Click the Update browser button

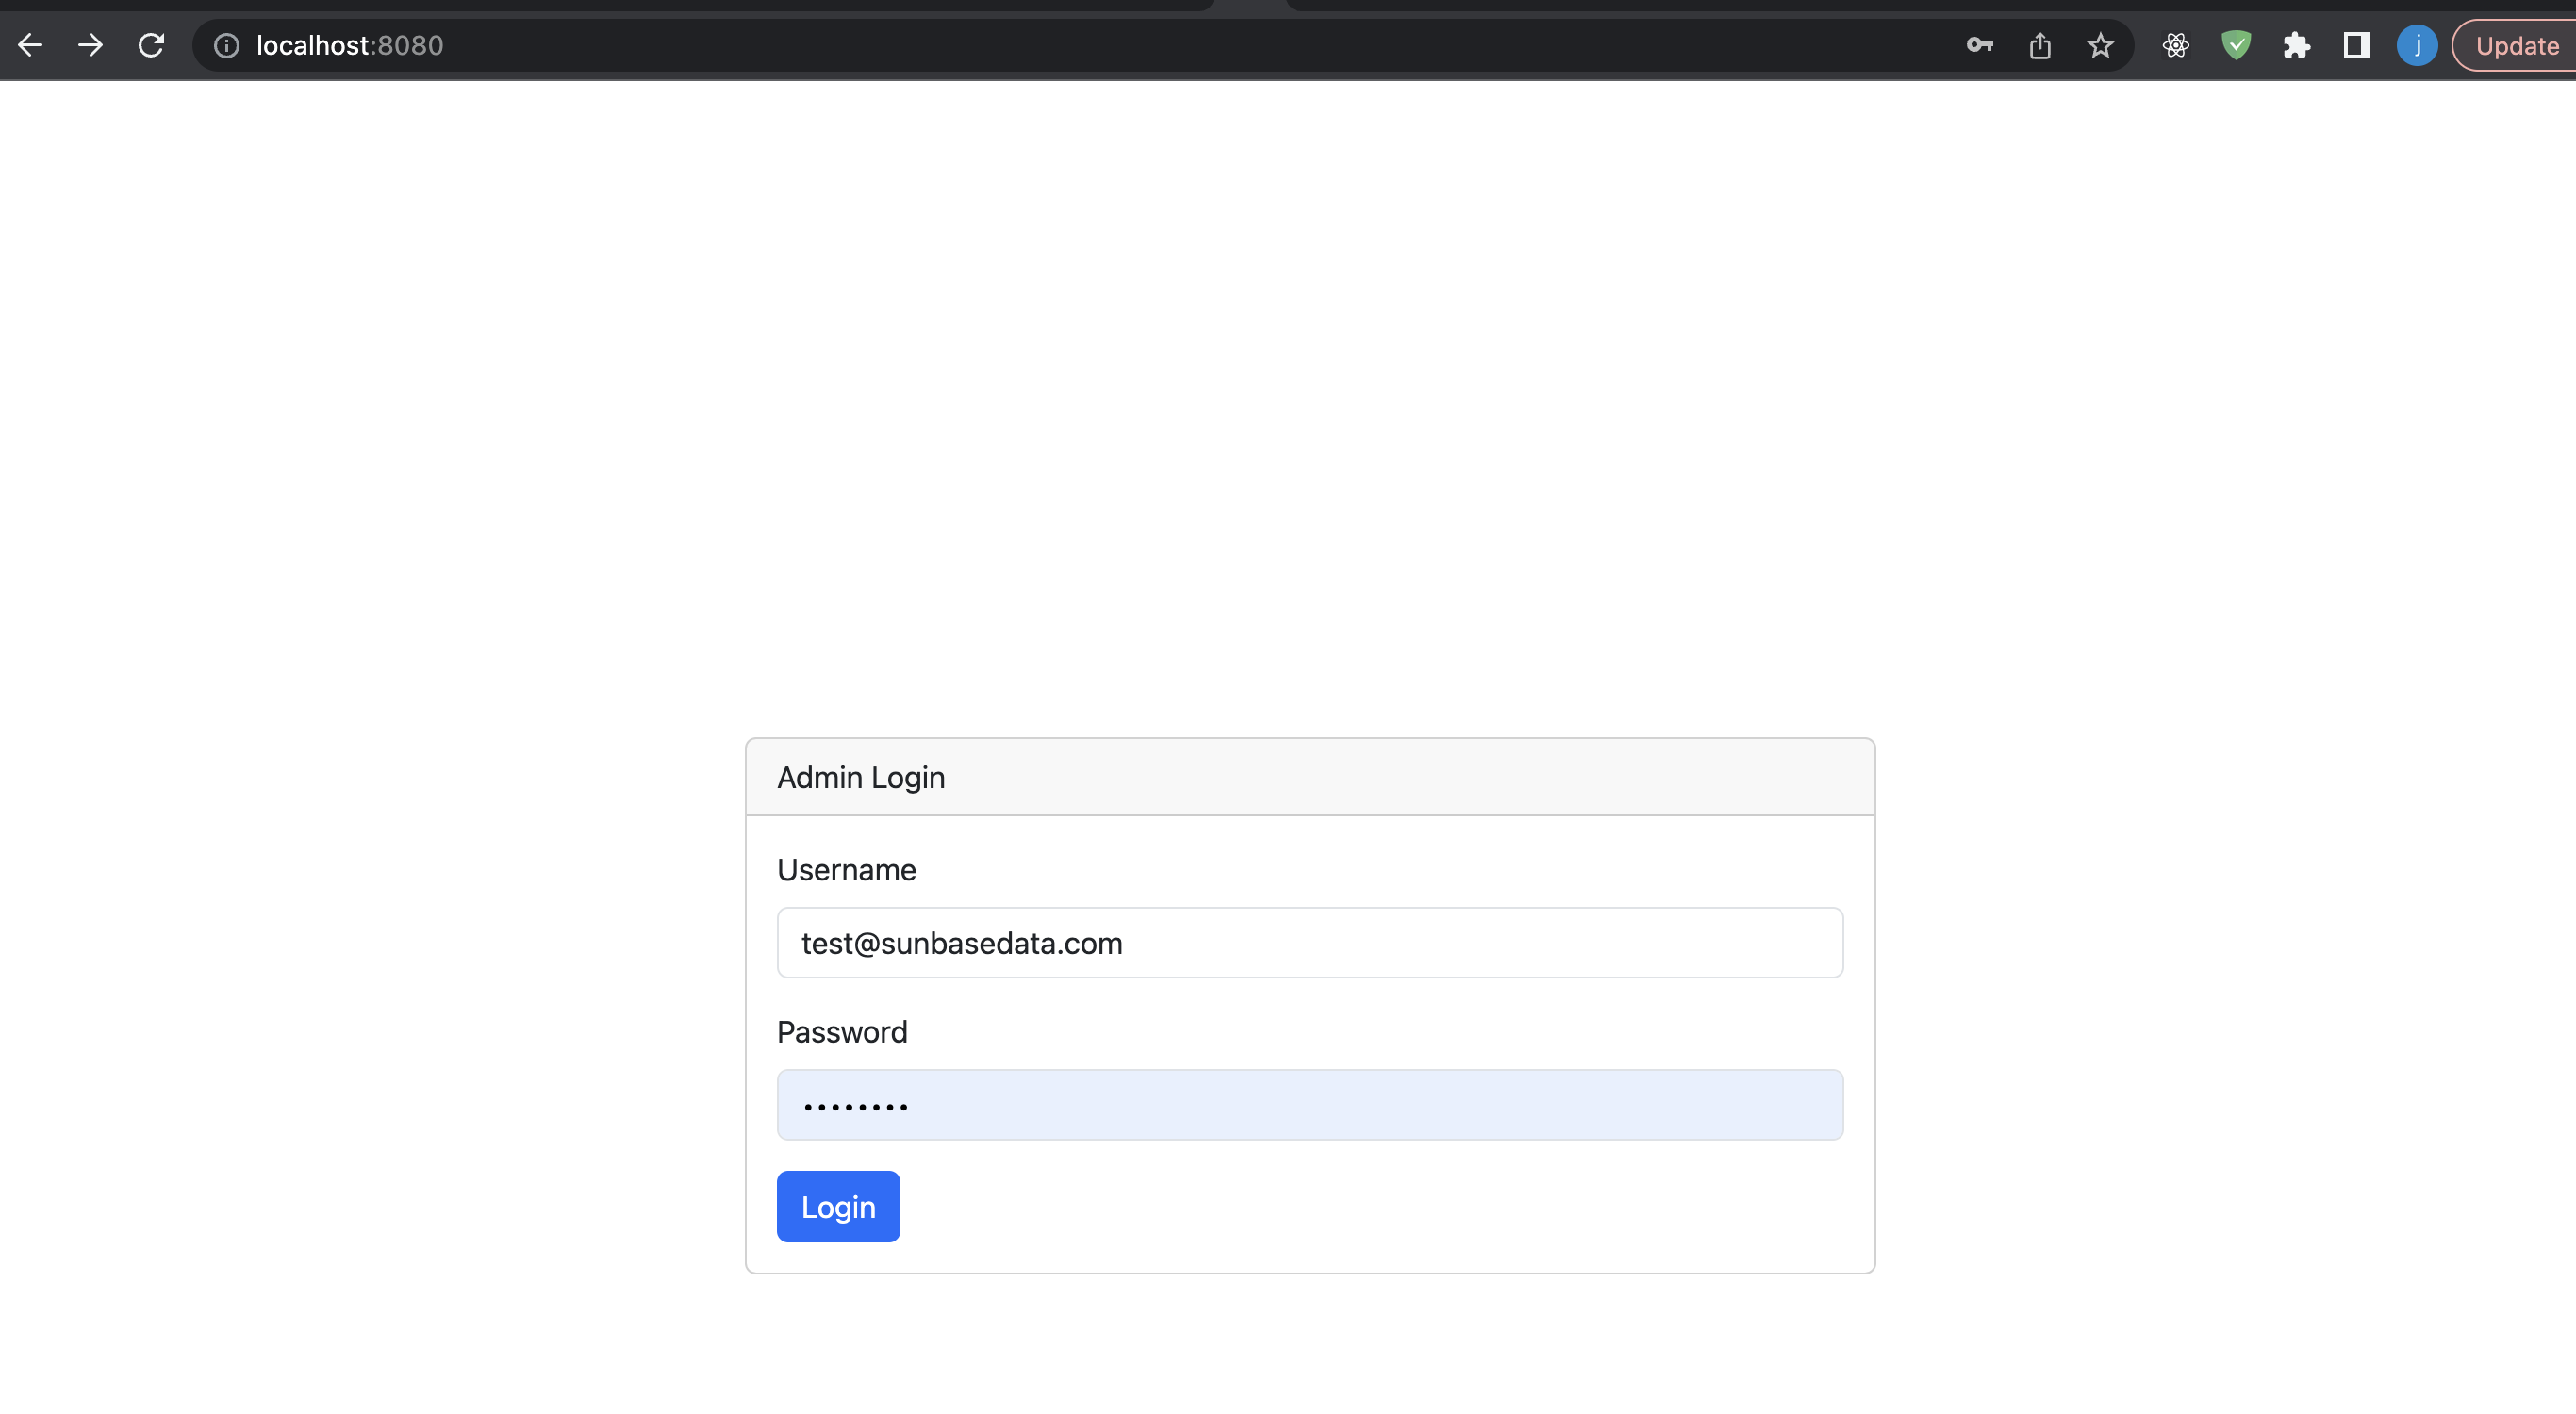(x=2516, y=45)
